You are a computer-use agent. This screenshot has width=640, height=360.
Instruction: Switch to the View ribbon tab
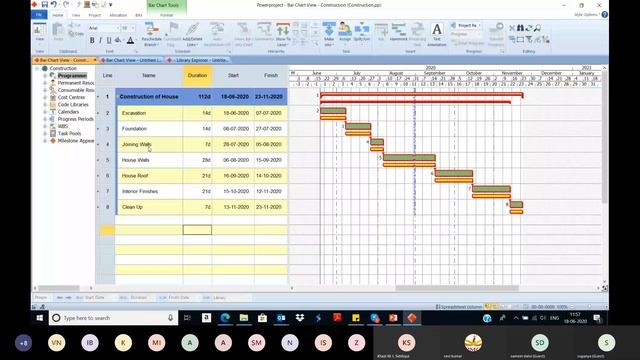(x=76, y=15)
